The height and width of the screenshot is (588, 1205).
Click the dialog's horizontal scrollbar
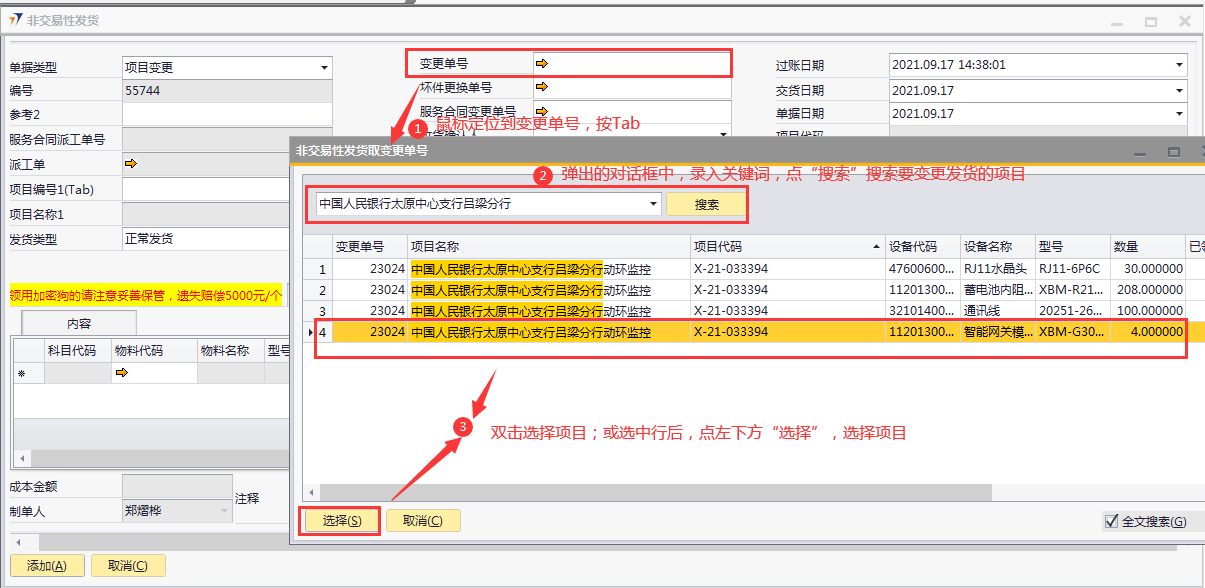point(650,492)
